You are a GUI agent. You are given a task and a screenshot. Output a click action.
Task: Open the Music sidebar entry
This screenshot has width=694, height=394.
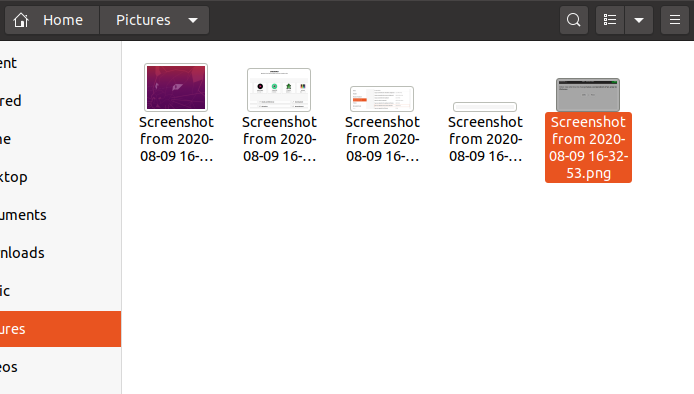coord(60,291)
